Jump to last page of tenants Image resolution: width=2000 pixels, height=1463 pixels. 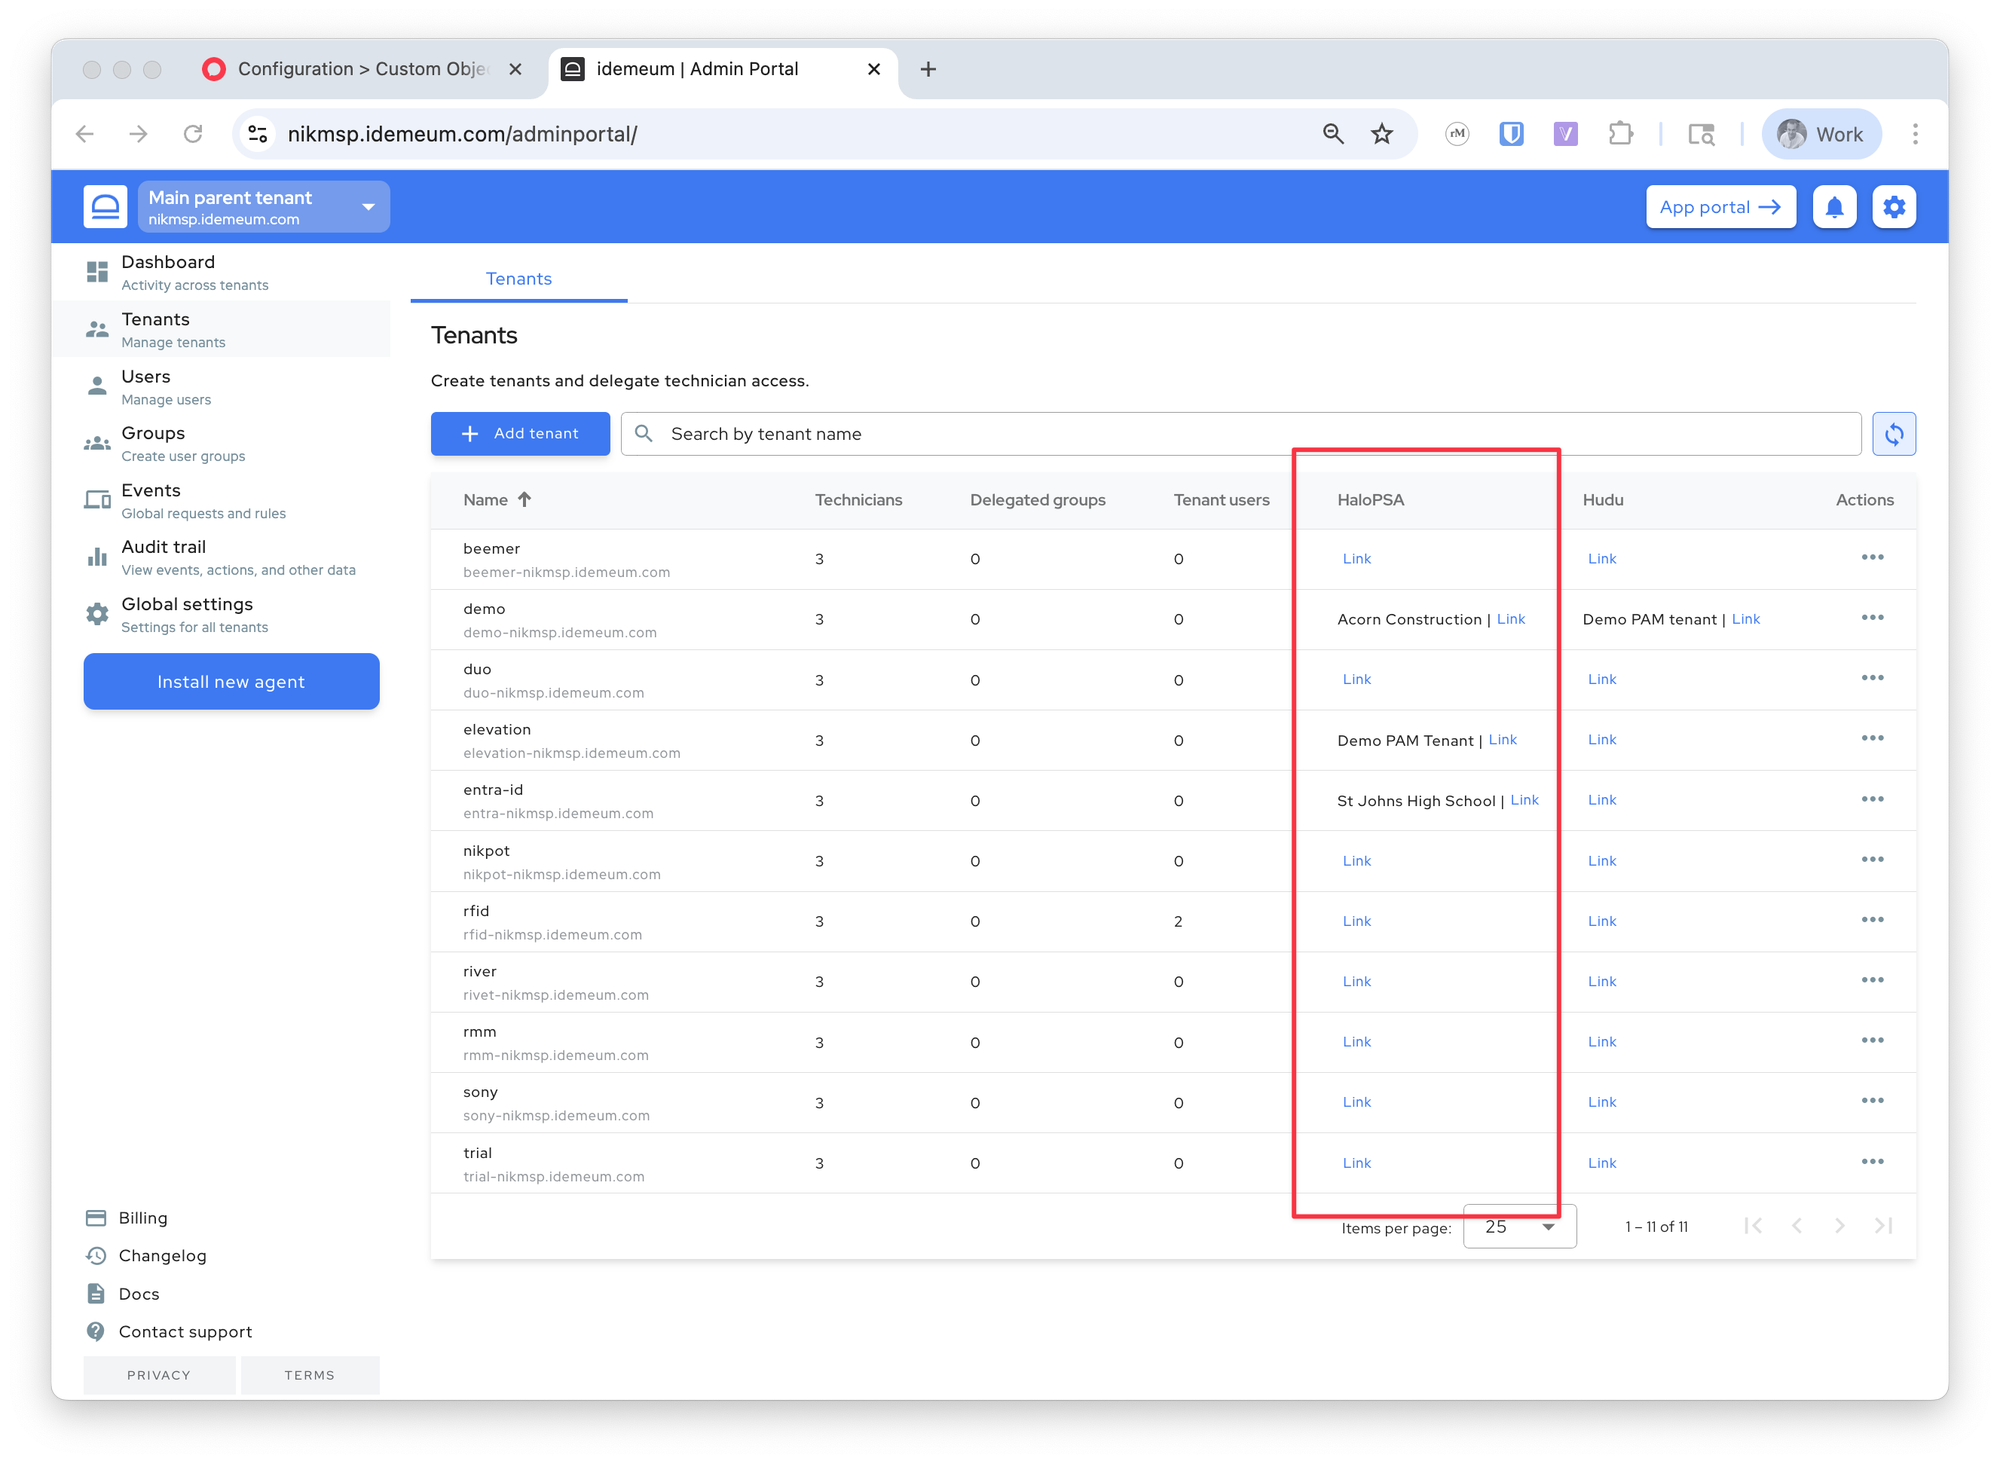[1883, 1226]
